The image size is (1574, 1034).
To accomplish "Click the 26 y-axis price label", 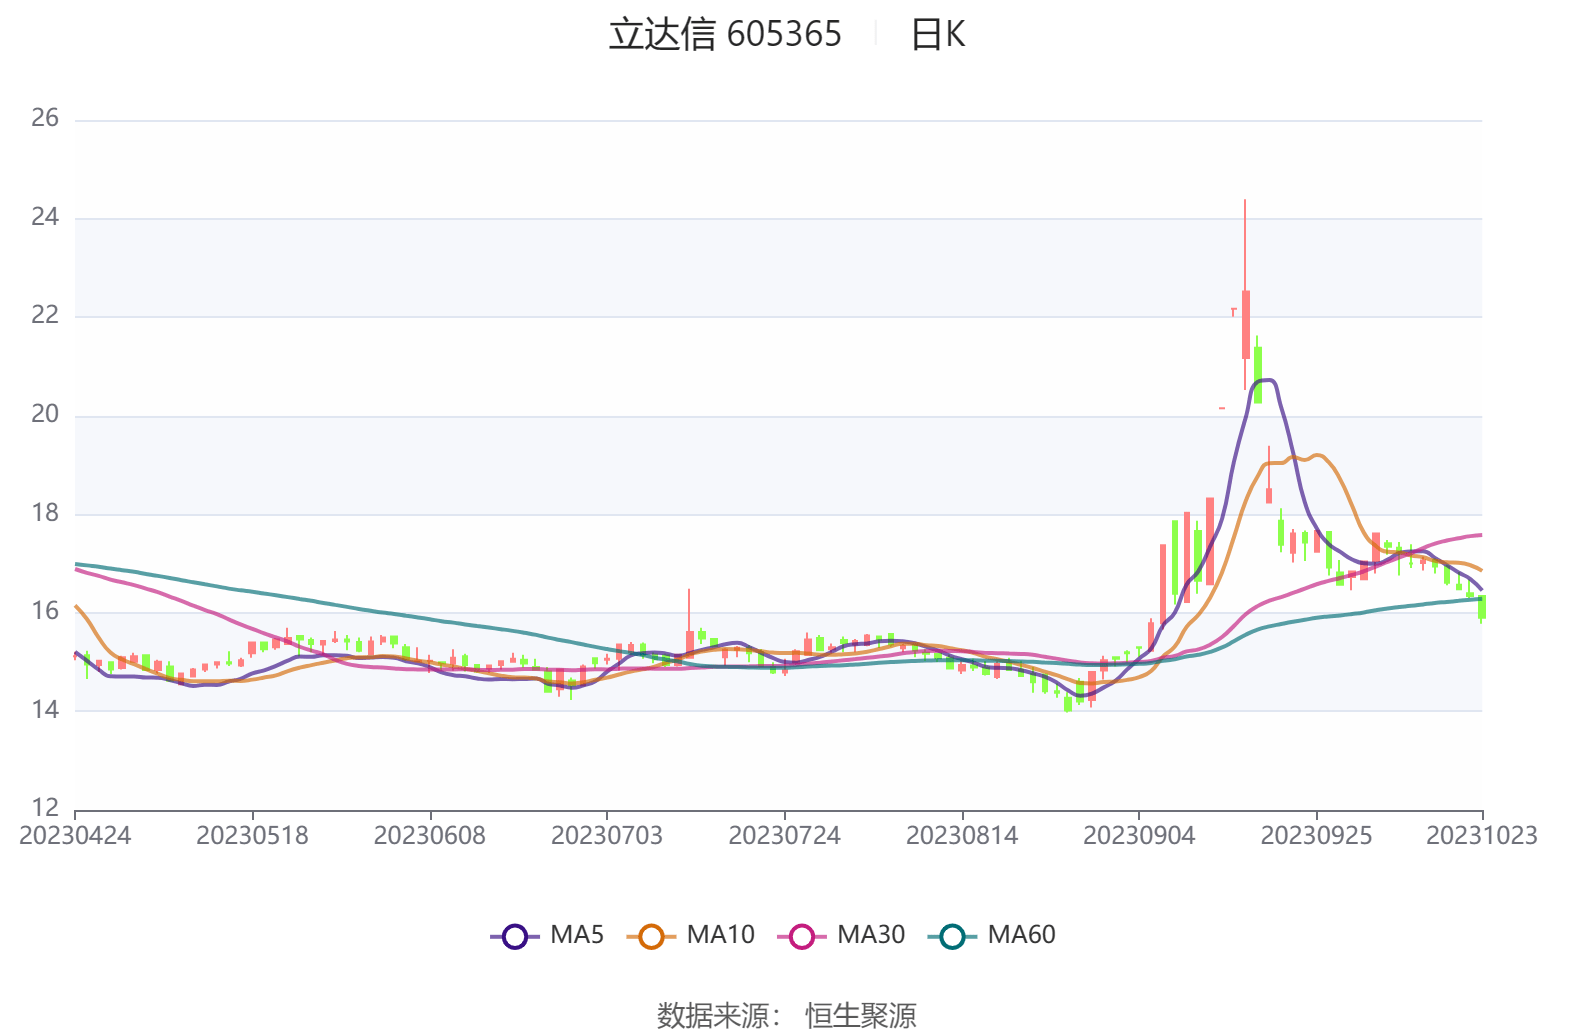I will click(45, 118).
